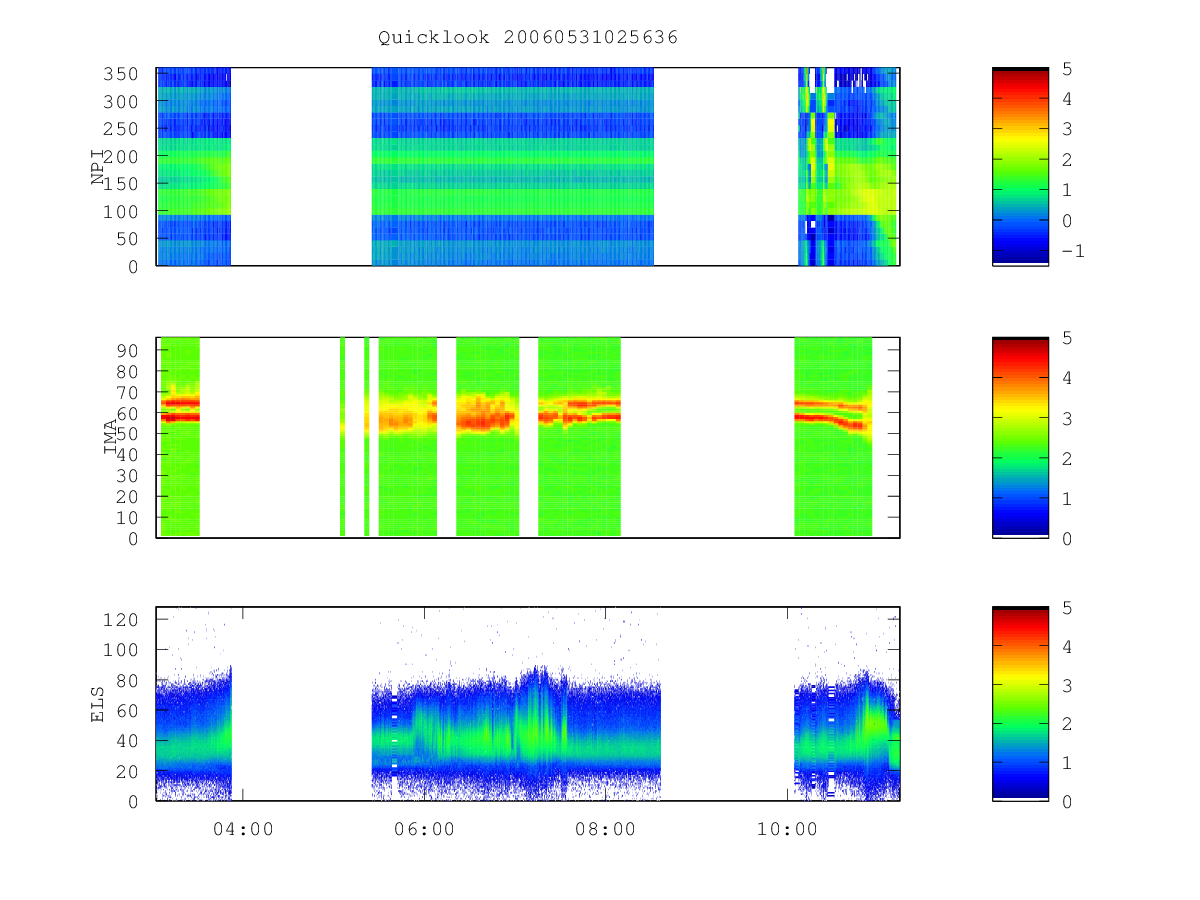1200x900 pixels.
Task: Click the 04:00 time axis label
Action: [x=243, y=829]
